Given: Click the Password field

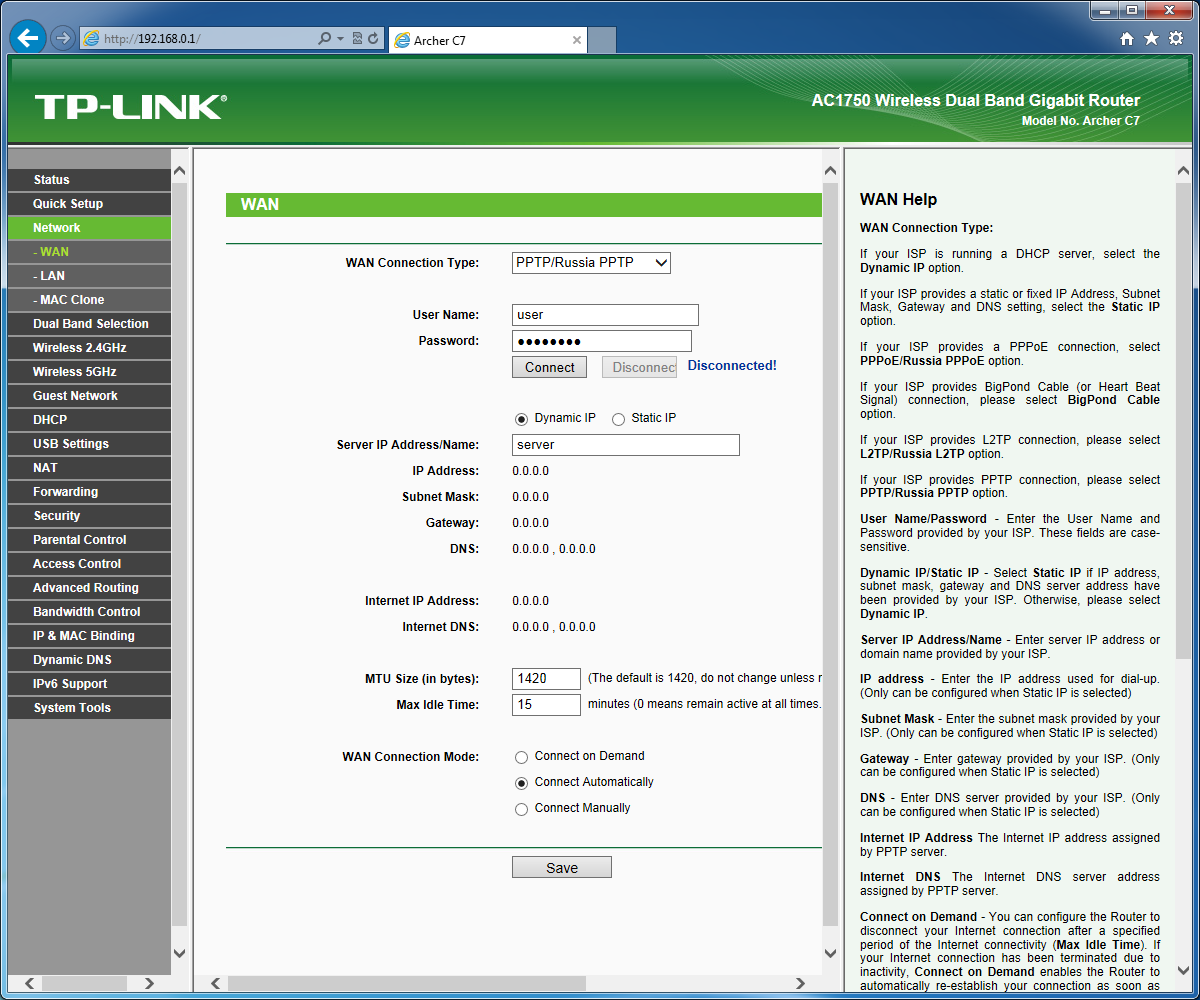Looking at the screenshot, I should click(x=602, y=341).
